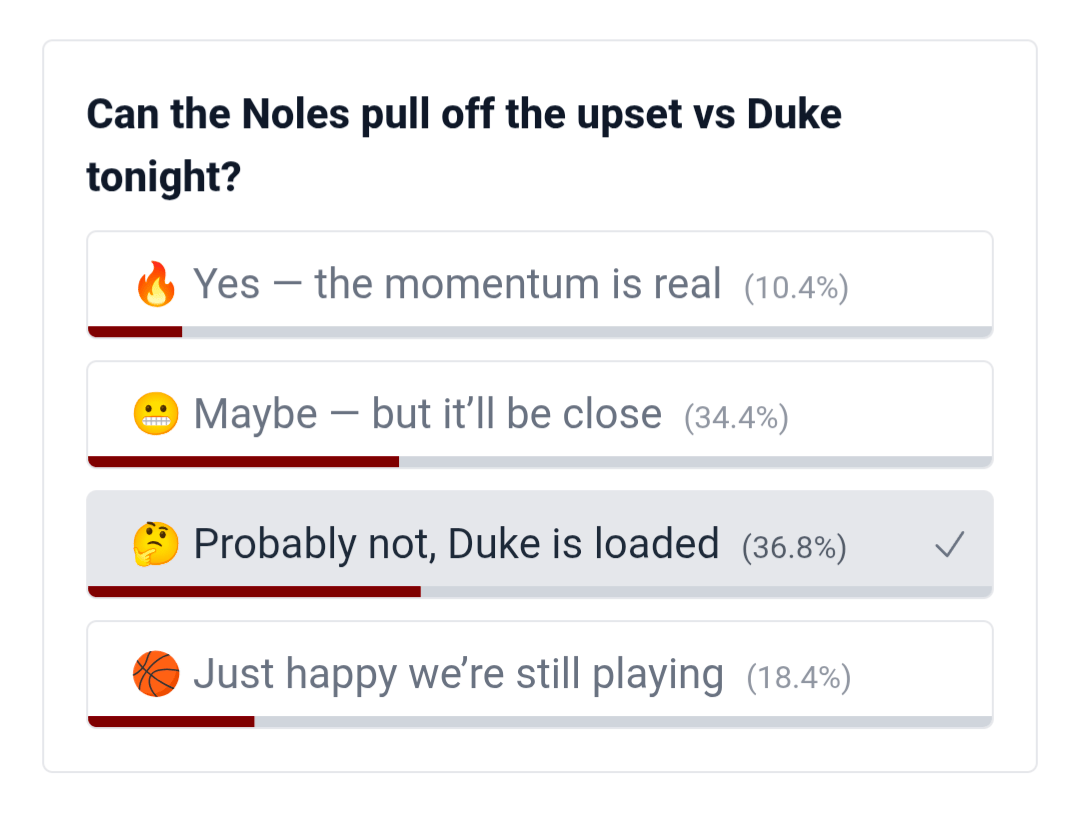1080x818 pixels.
Task: Click the thinking face emoji
Action: [x=156, y=545]
